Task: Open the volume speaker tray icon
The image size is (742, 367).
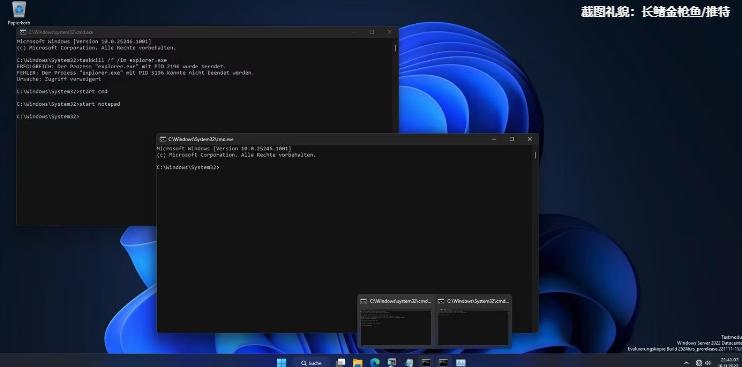Action: pyautogui.click(x=708, y=363)
